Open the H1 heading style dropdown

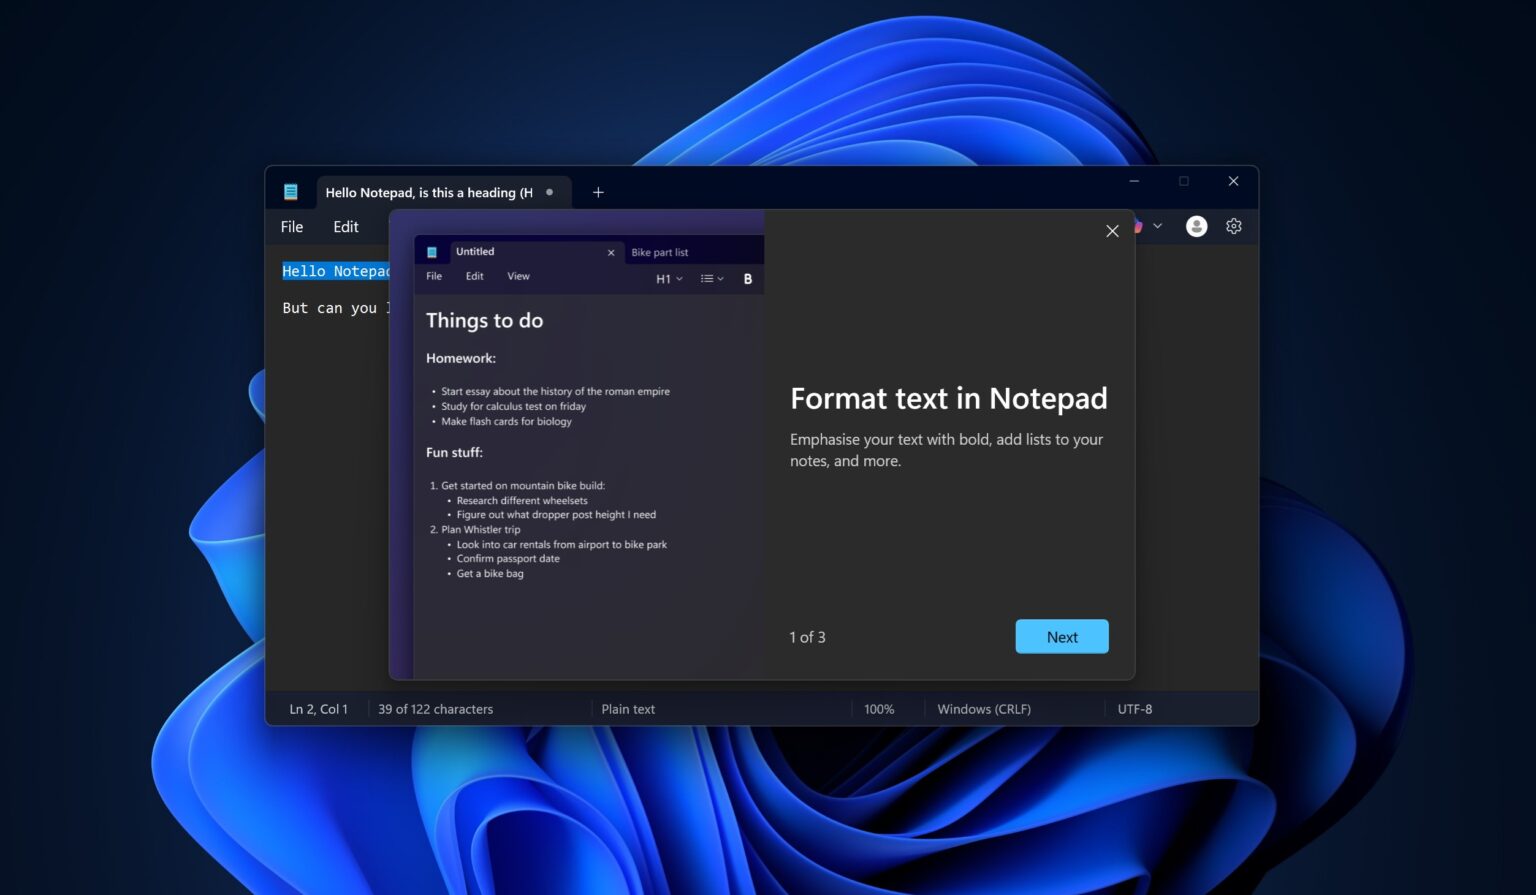pos(668,278)
